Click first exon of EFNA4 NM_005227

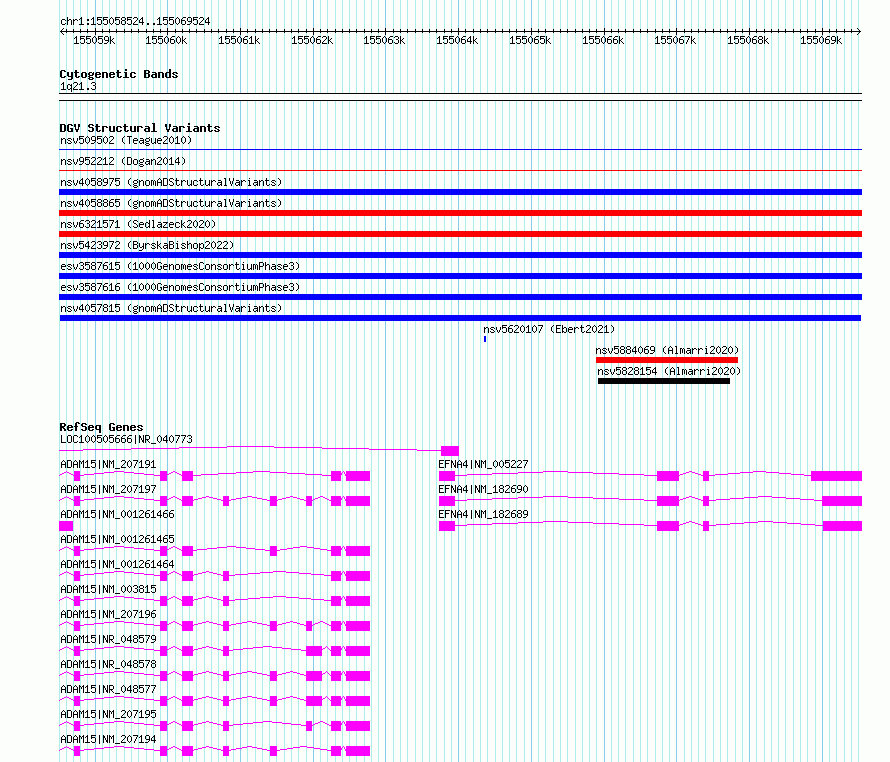[447, 476]
